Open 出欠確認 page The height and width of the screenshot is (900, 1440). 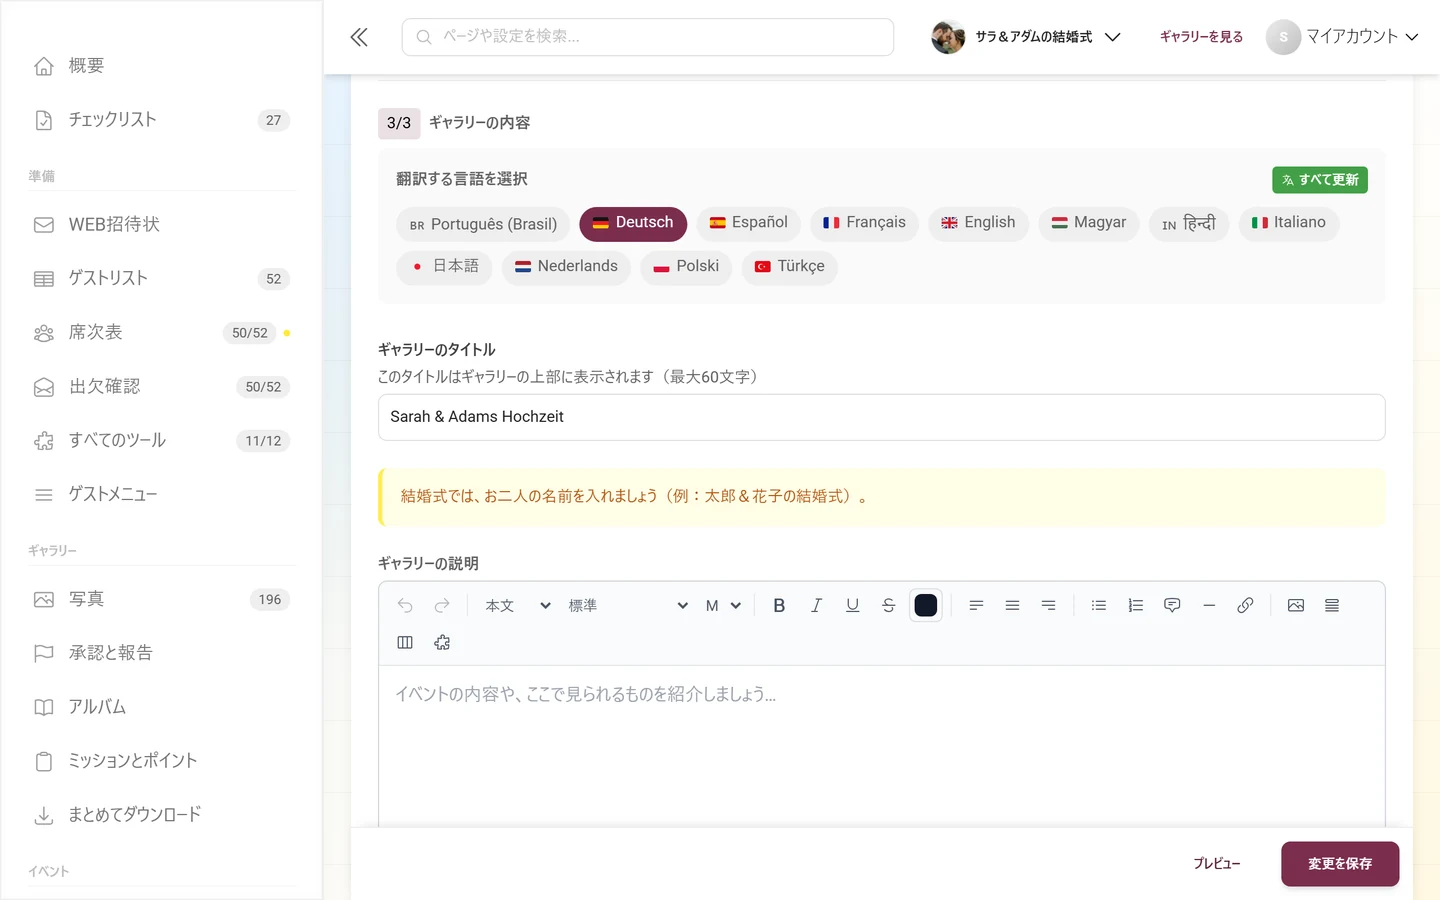tap(162, 387)
